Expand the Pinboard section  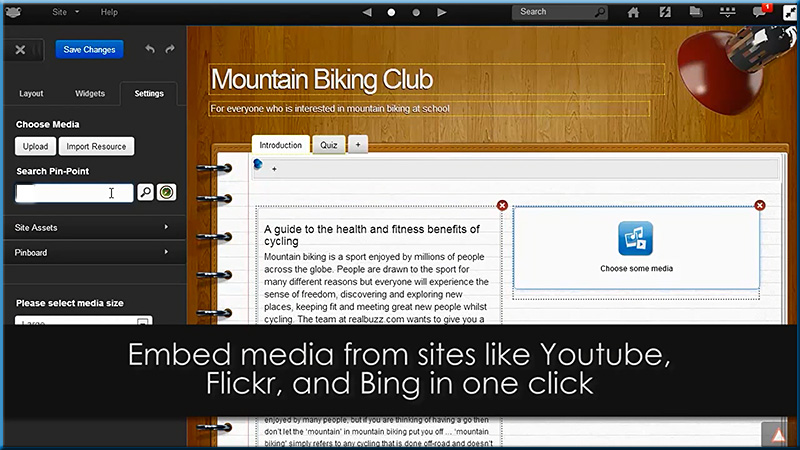pyautogui.click(x=94, y=253)
